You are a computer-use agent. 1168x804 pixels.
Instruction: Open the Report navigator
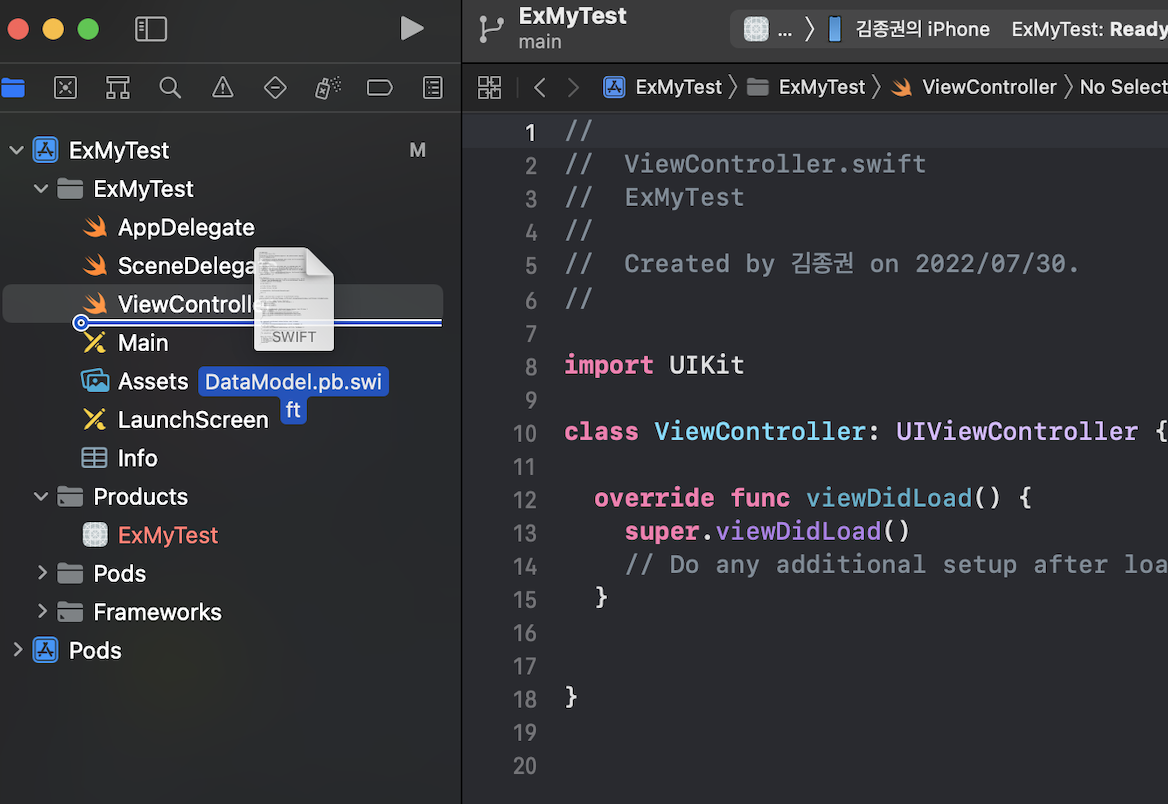click(433, 88)
